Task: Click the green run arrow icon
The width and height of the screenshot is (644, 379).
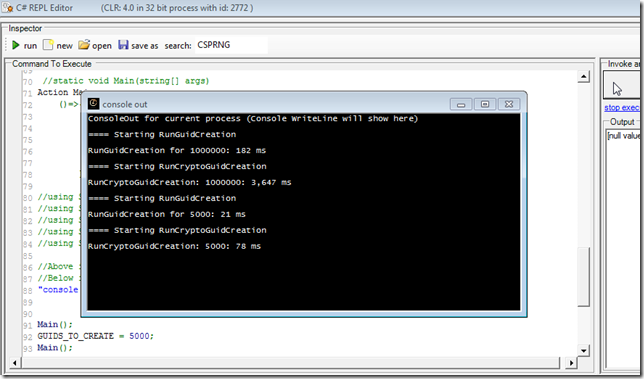Action: (16, 45)
